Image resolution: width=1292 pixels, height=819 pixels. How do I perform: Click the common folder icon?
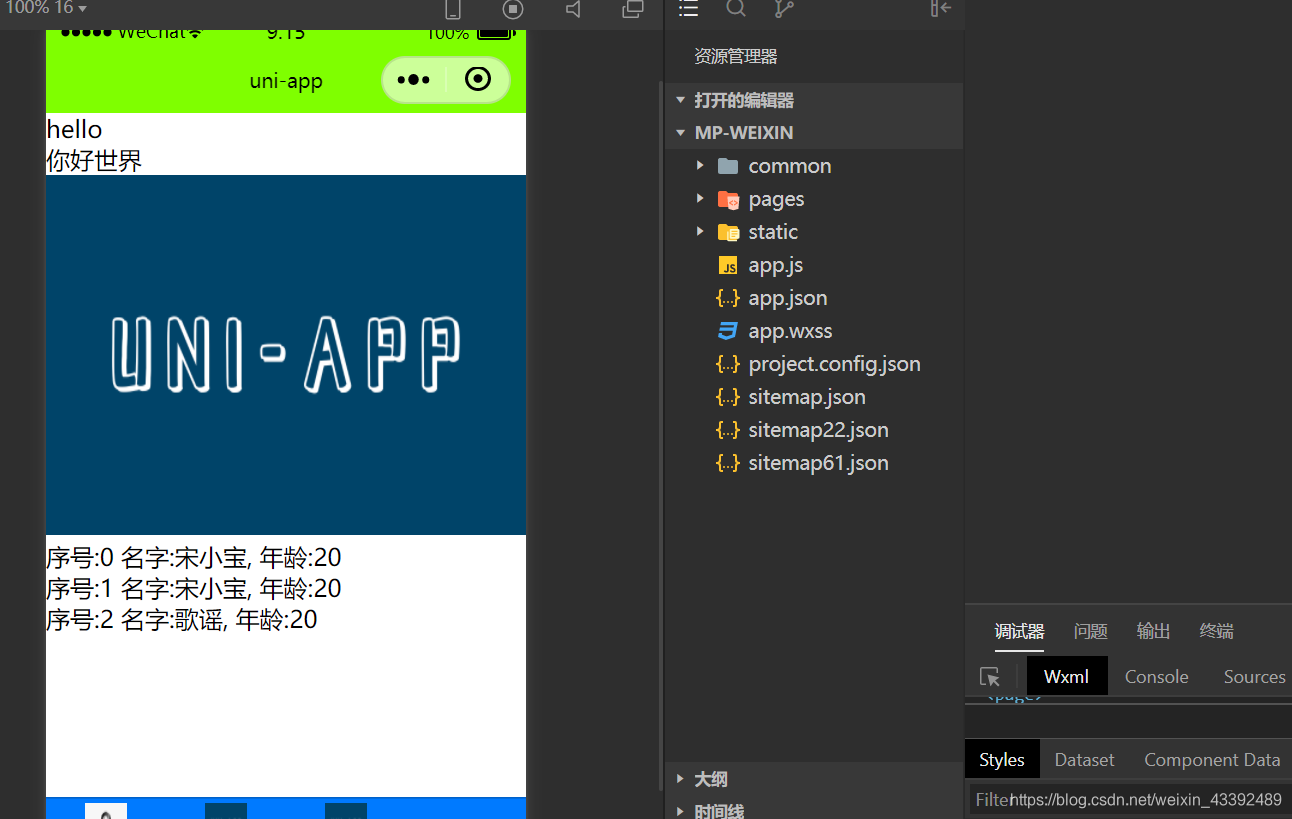[x=728, y=166]
